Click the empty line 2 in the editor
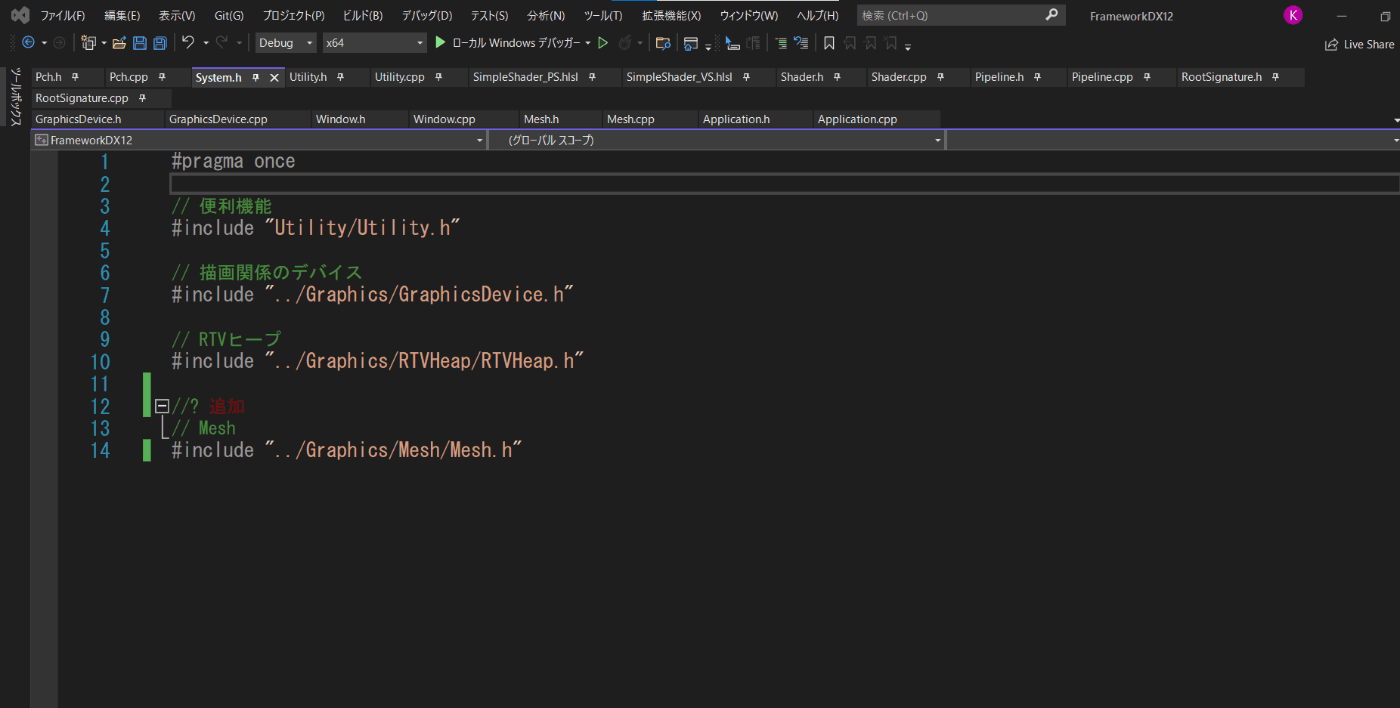The image size is (1400, 708). (x=784, y=184)
